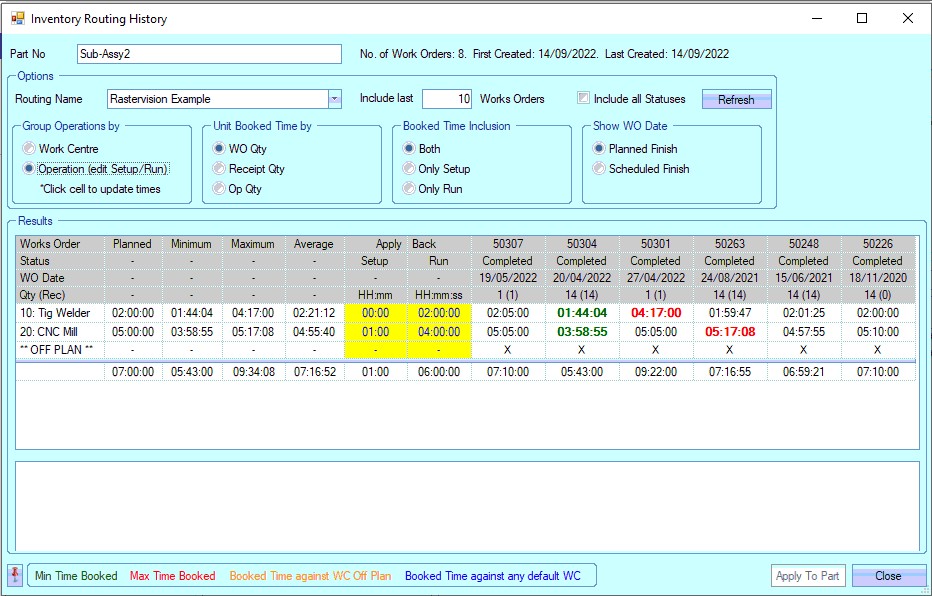Screen dimensions: 932x596
Task: Enable Include all Statuses checkbox
Action: tap(584, 99)
